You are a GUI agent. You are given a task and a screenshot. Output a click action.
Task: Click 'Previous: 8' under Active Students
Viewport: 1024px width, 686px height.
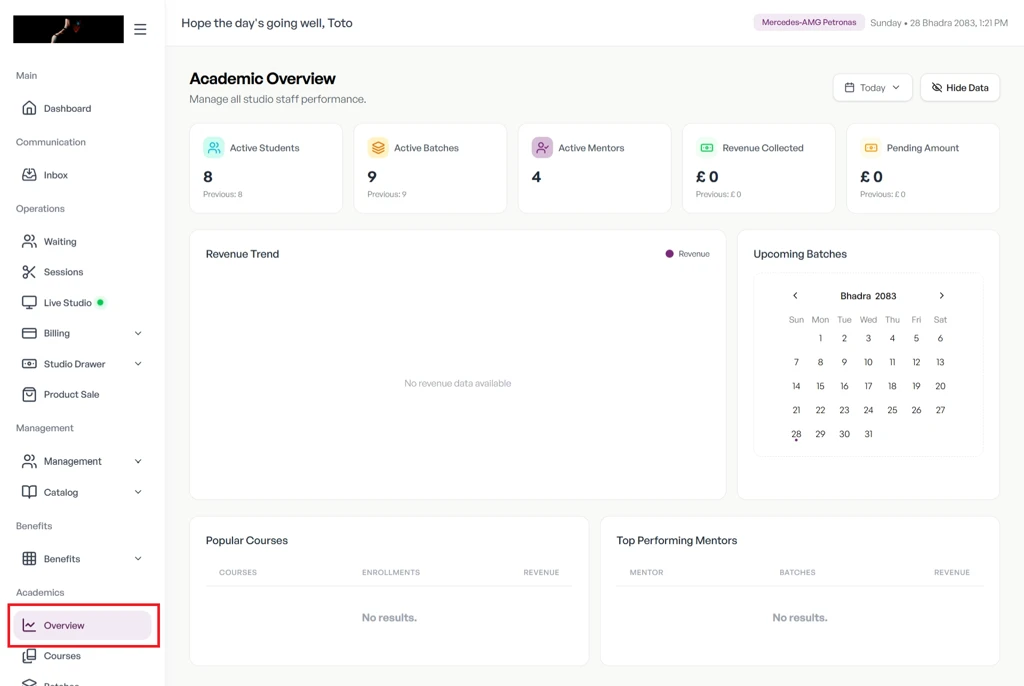(223, 194)
